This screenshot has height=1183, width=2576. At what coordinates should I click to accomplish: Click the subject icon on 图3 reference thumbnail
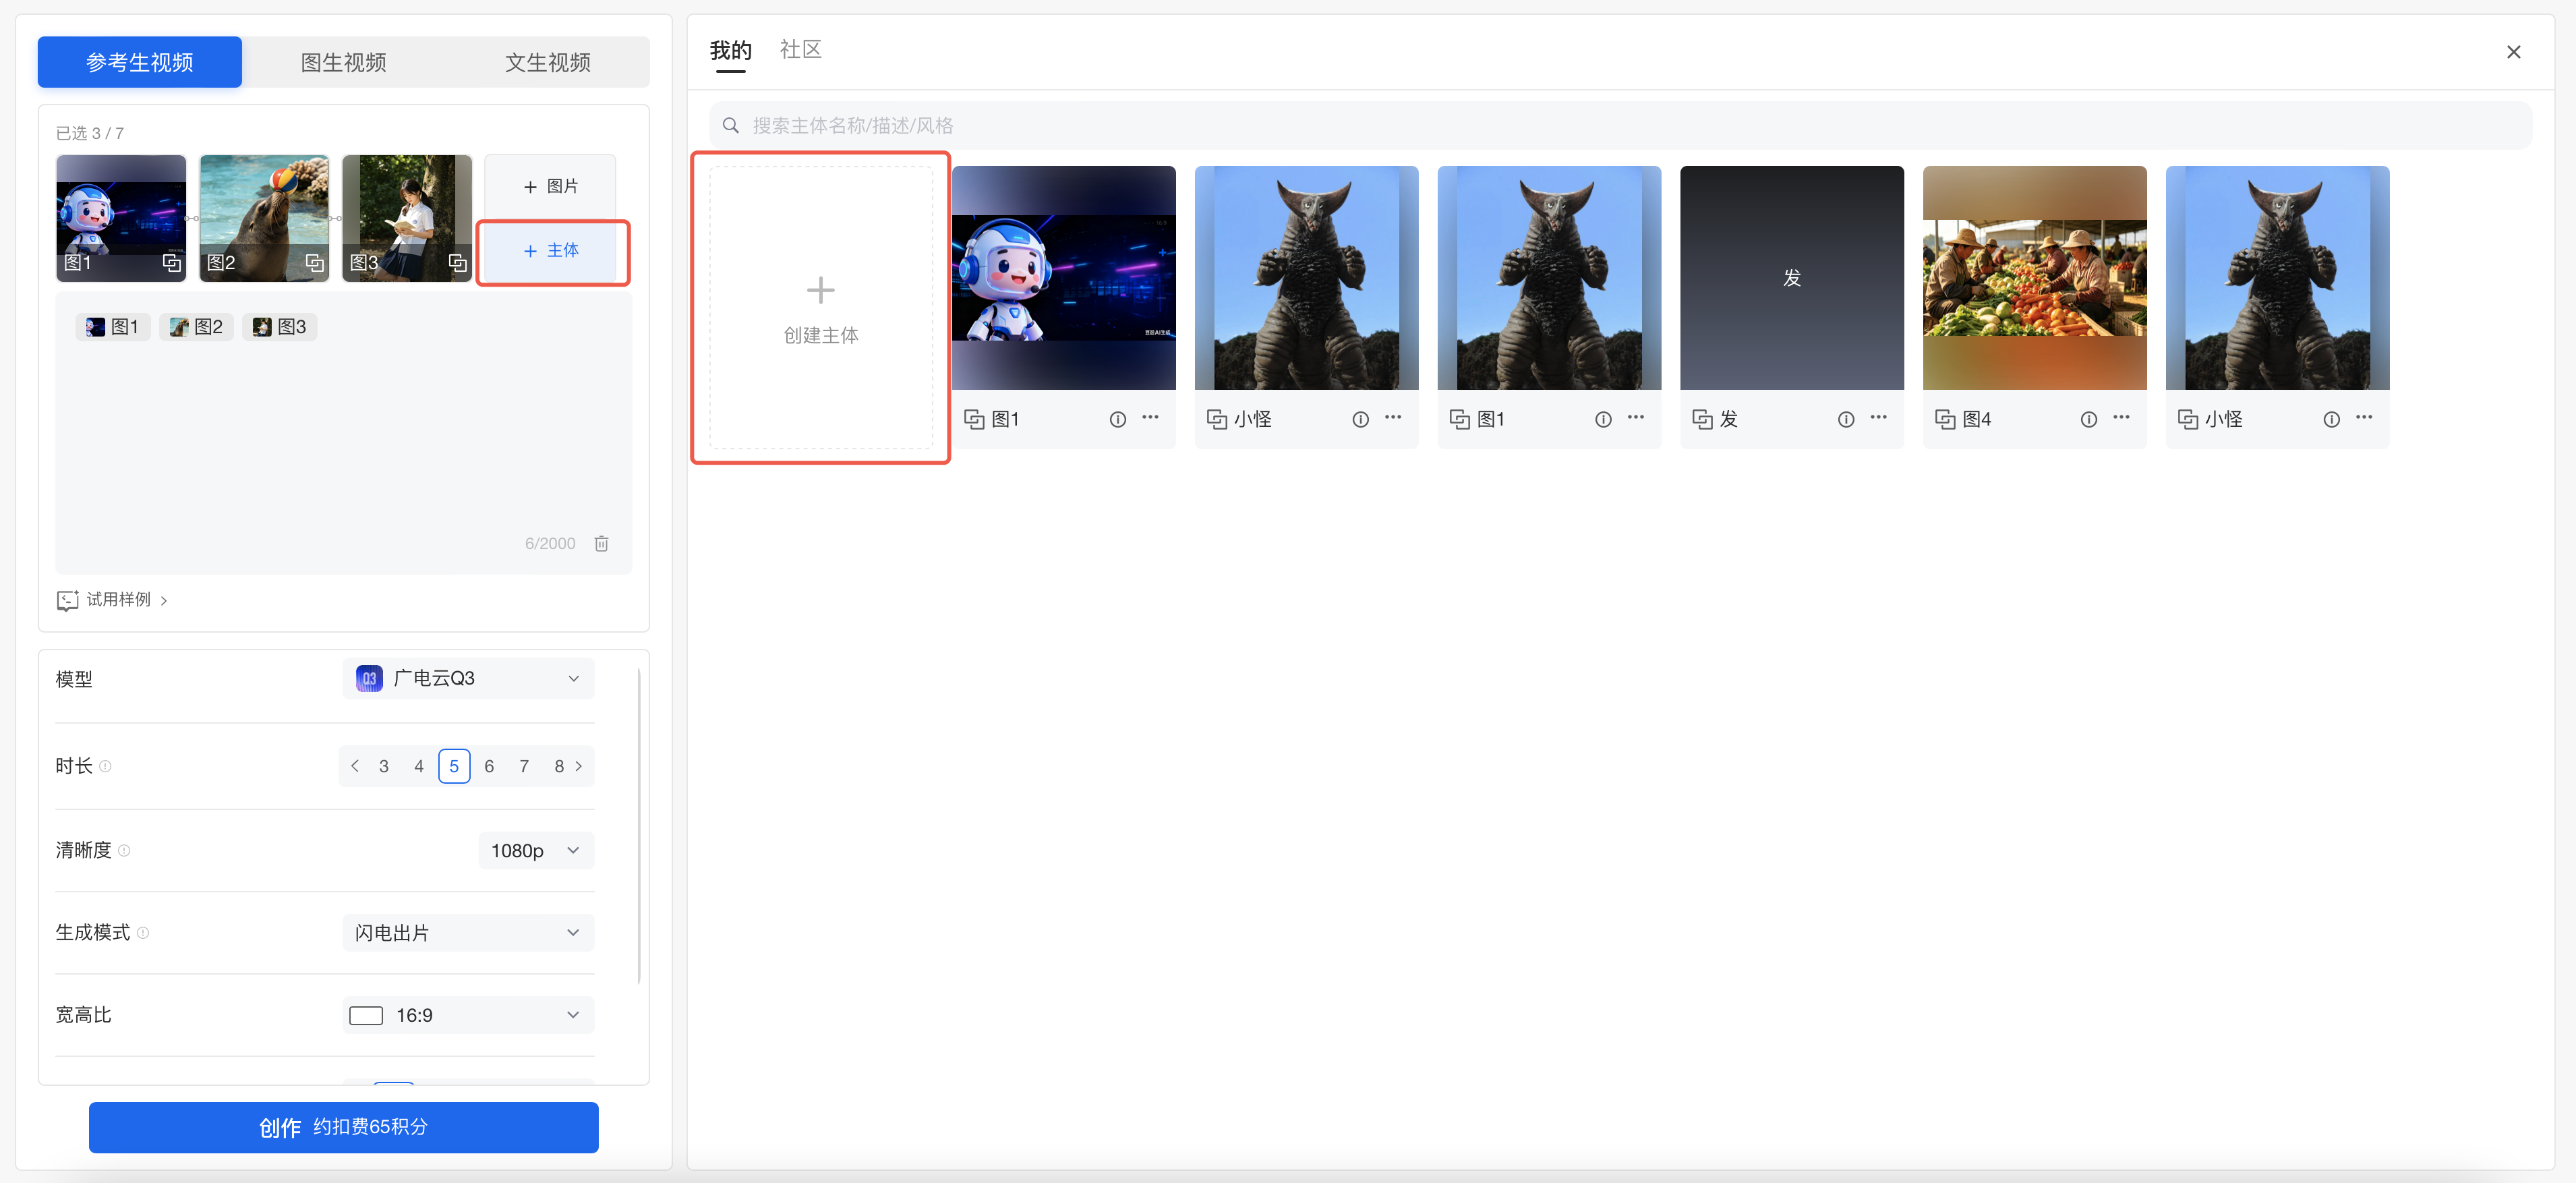(458, 263)
